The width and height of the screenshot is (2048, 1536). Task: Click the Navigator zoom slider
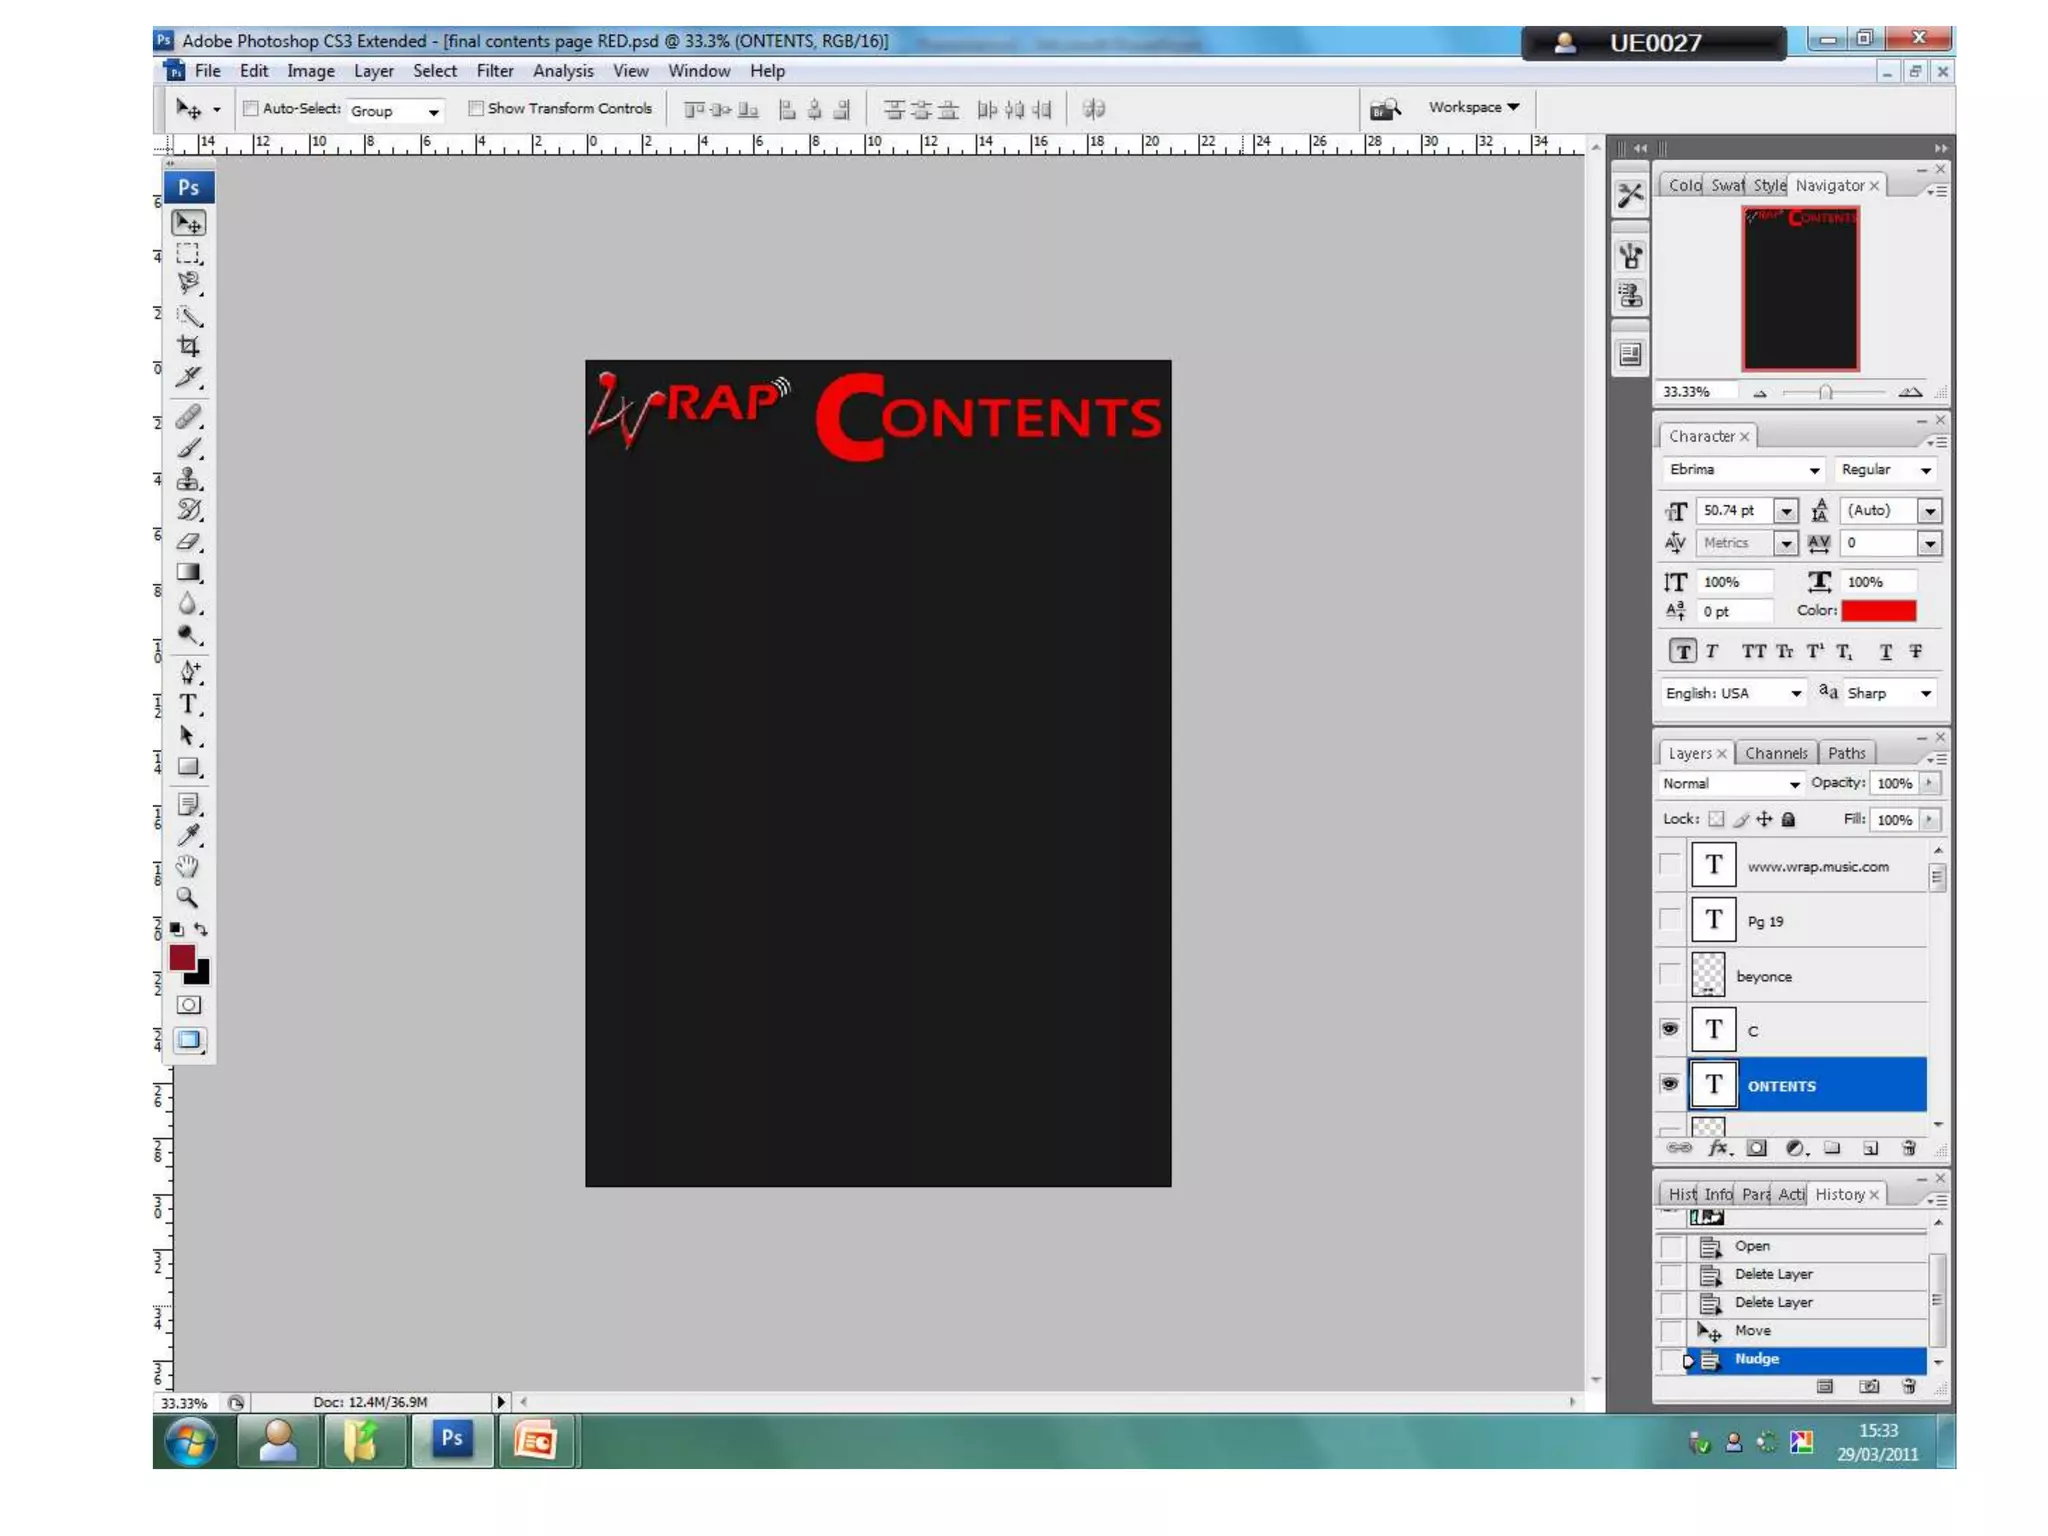click(x=1826, y=393)
